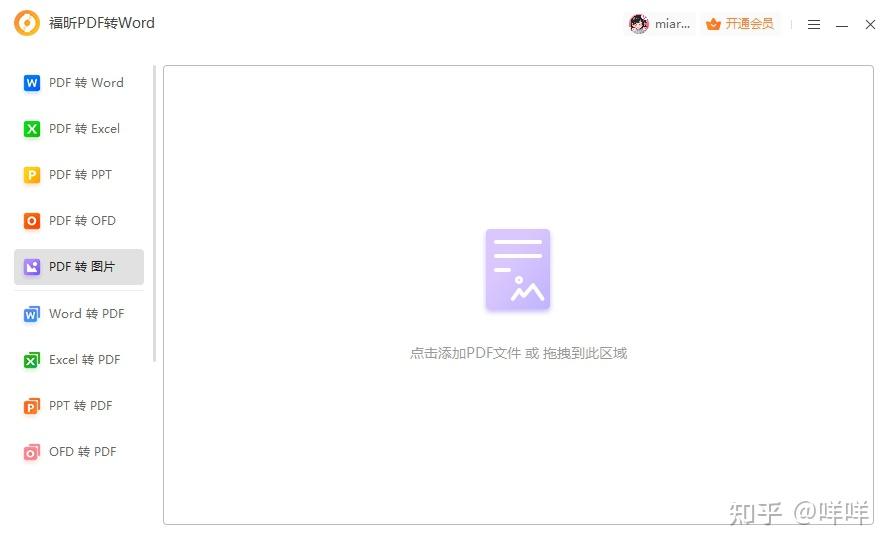Select the OFD 转 PDF menu item
Screen dimensions: 892x550
click(x=79, y=452)
